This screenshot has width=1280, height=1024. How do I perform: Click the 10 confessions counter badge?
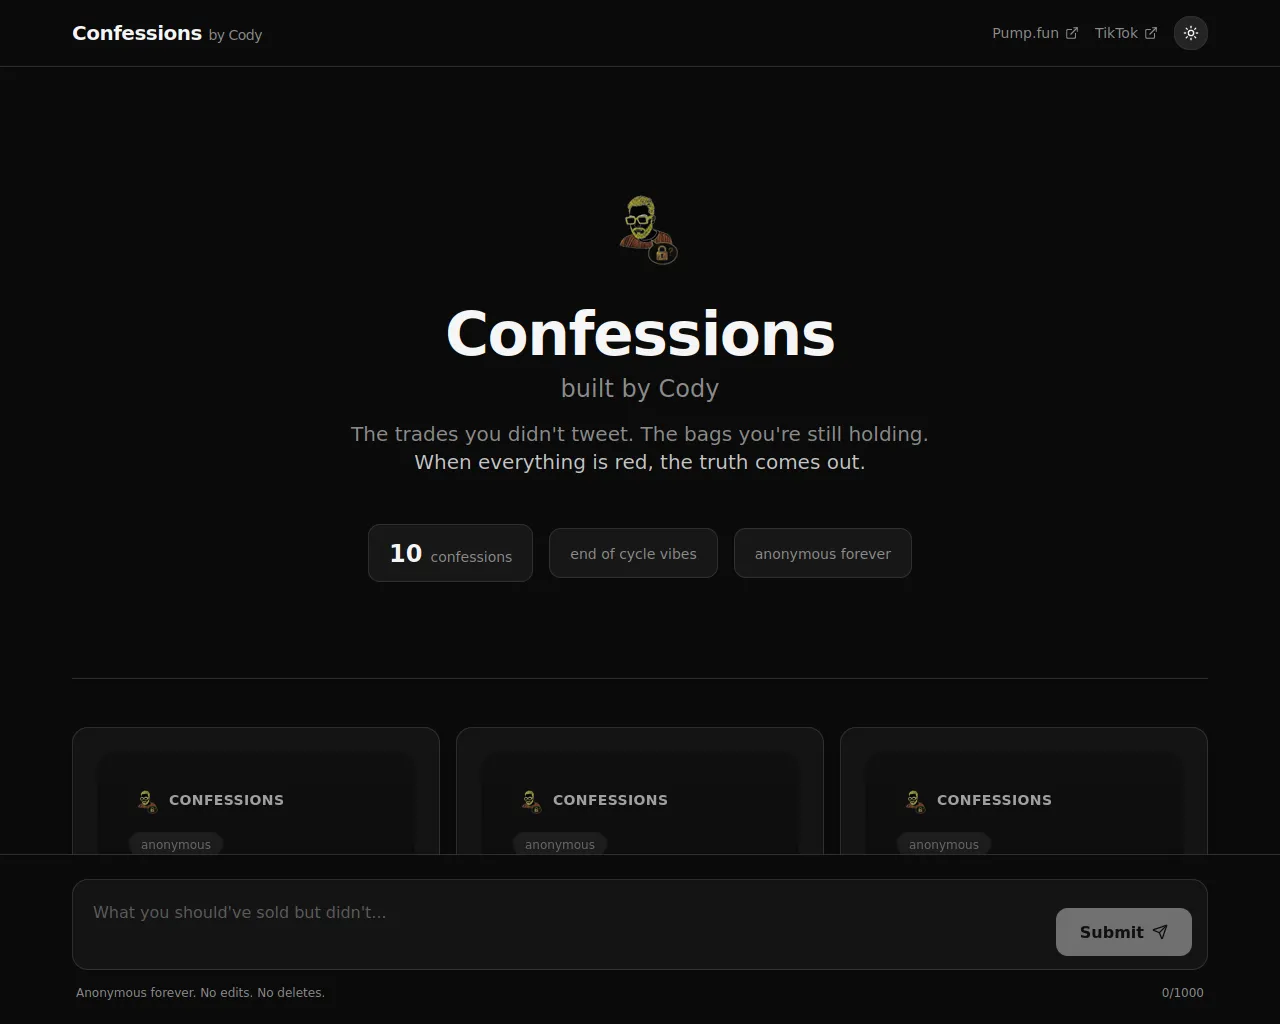click(450, 553)
